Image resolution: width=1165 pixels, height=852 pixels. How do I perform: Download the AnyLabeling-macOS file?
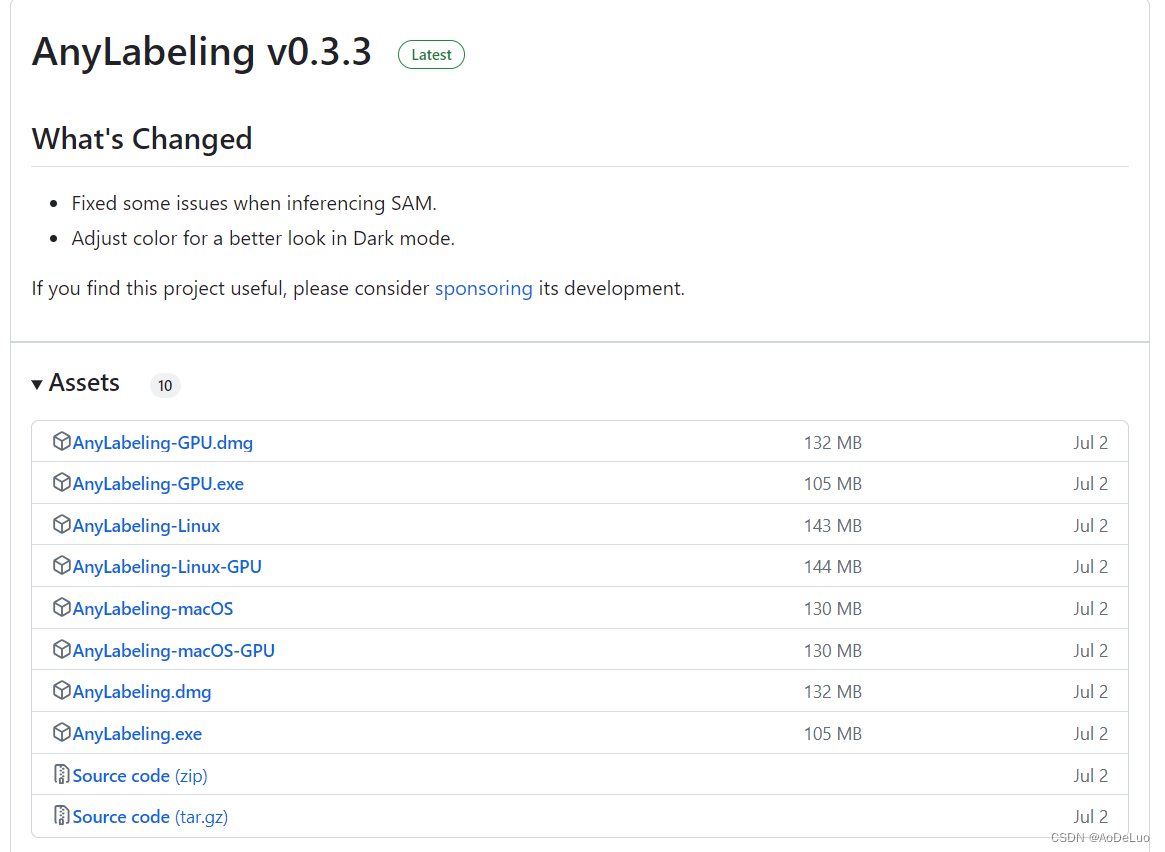pyautogui.click(x=153, y=608)
